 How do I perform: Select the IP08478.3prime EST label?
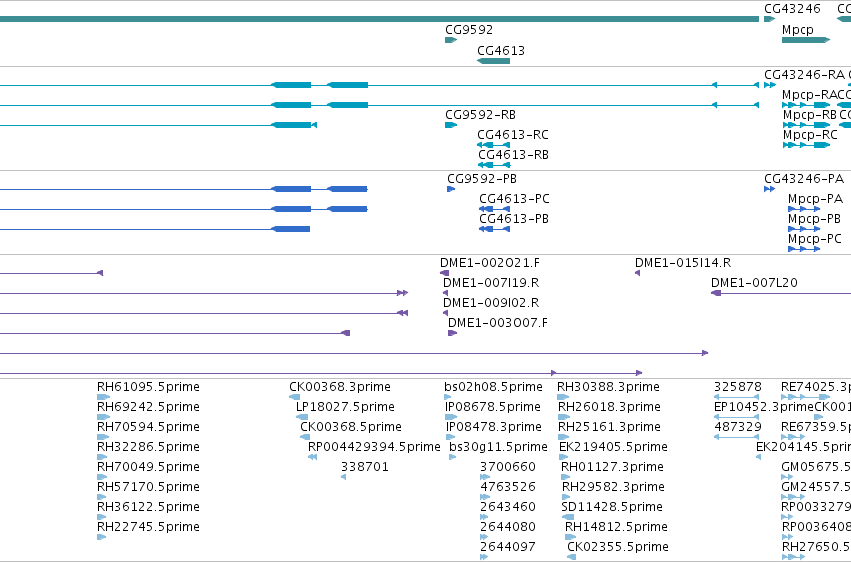tap(494, 427)
